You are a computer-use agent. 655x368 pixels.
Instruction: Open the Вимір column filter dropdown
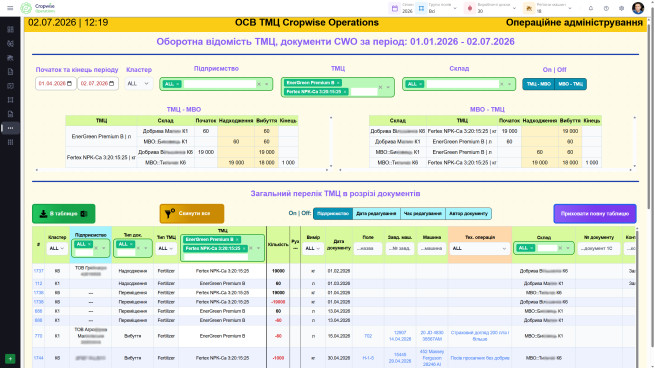coord(312,248)
